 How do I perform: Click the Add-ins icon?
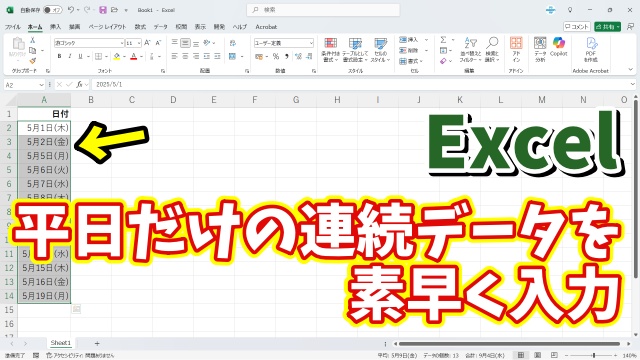(516, 50)
